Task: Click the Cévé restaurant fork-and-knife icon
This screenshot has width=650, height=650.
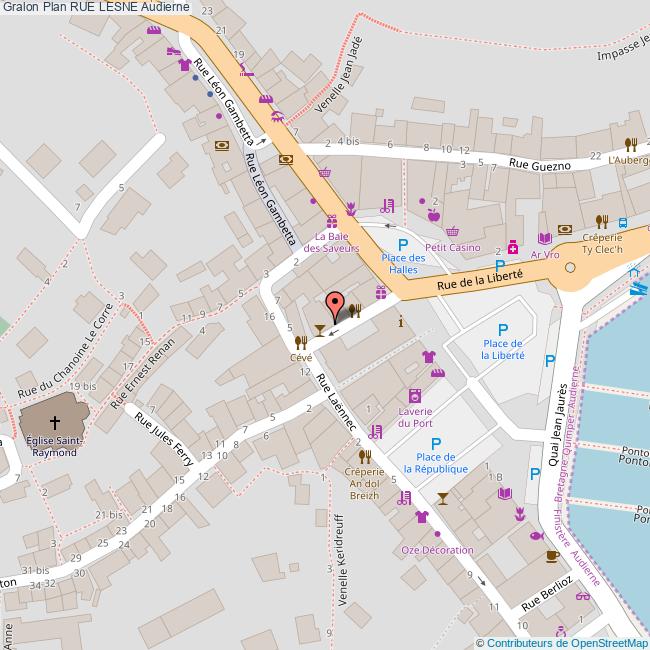Action: click(x=300, y=342)
